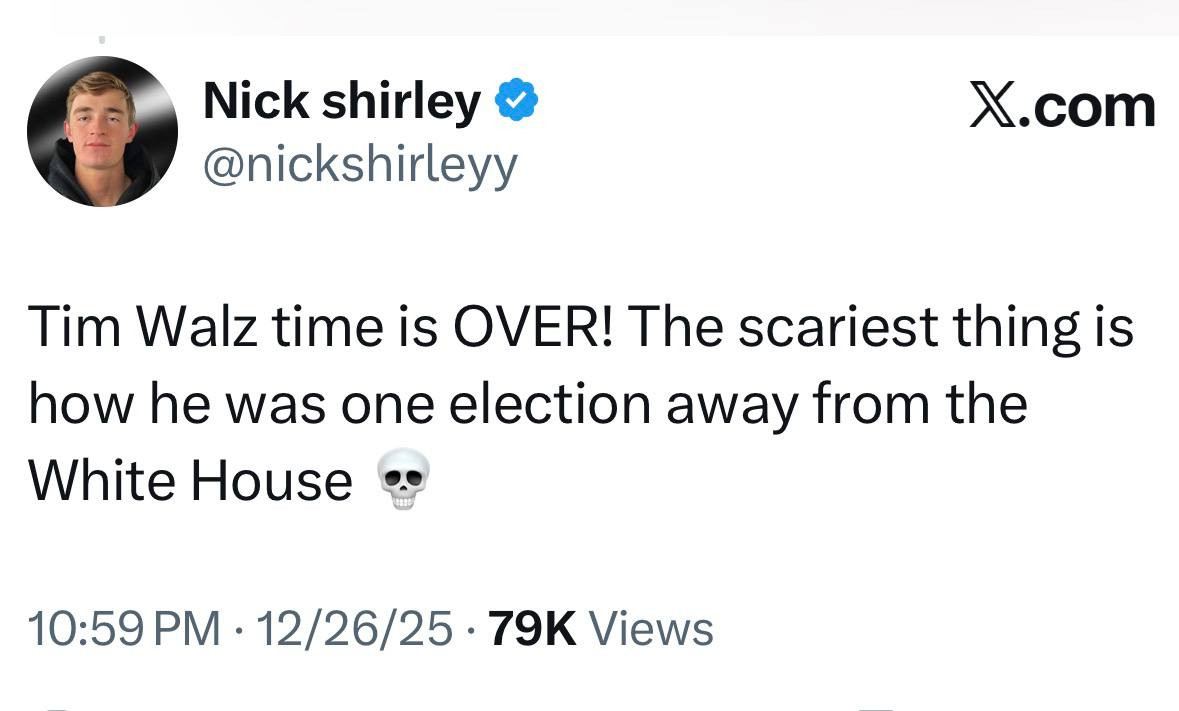
Task: Open Nick Shirley's profile picture
Action: pyautogui.click(x=102, y=131)
